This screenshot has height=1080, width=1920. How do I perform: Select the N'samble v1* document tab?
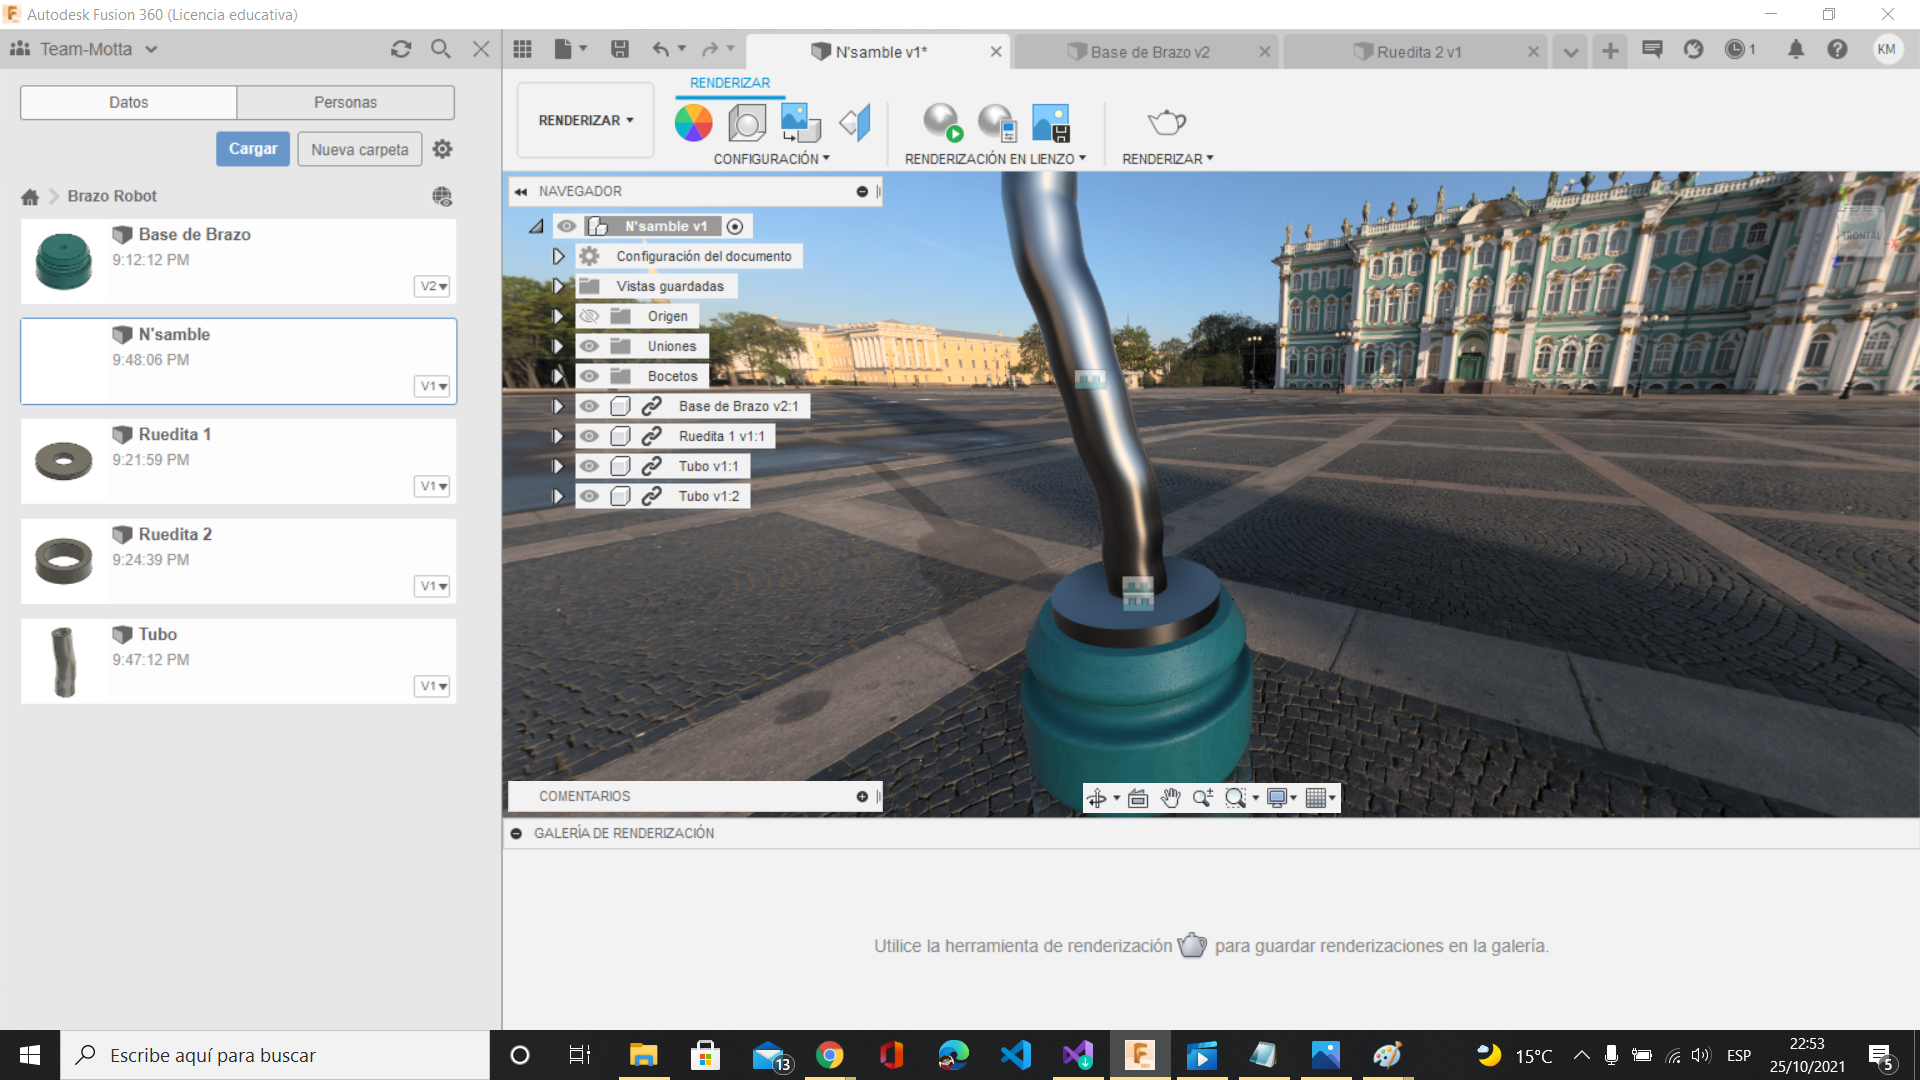879,52
